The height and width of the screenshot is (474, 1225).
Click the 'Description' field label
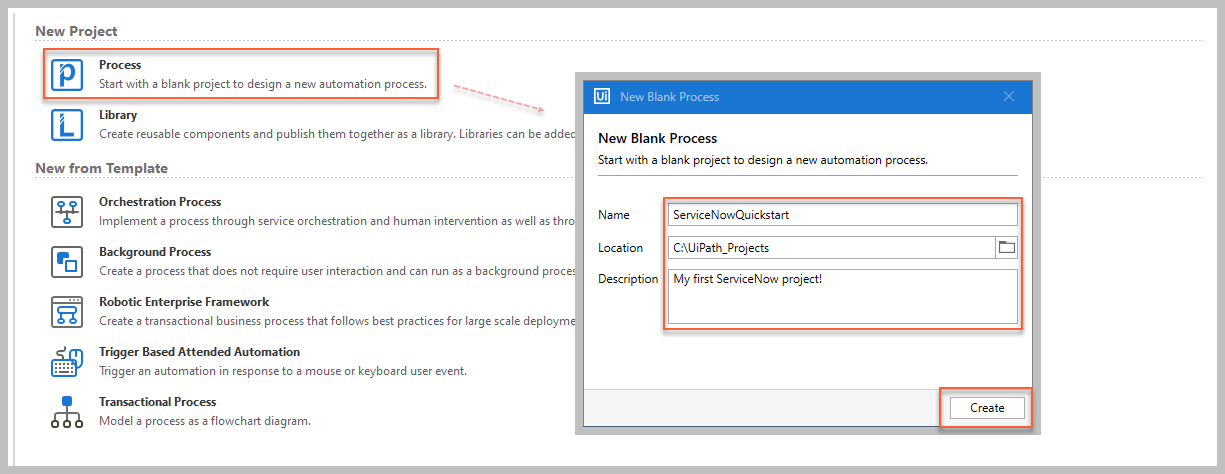click(x=628, y=279)
